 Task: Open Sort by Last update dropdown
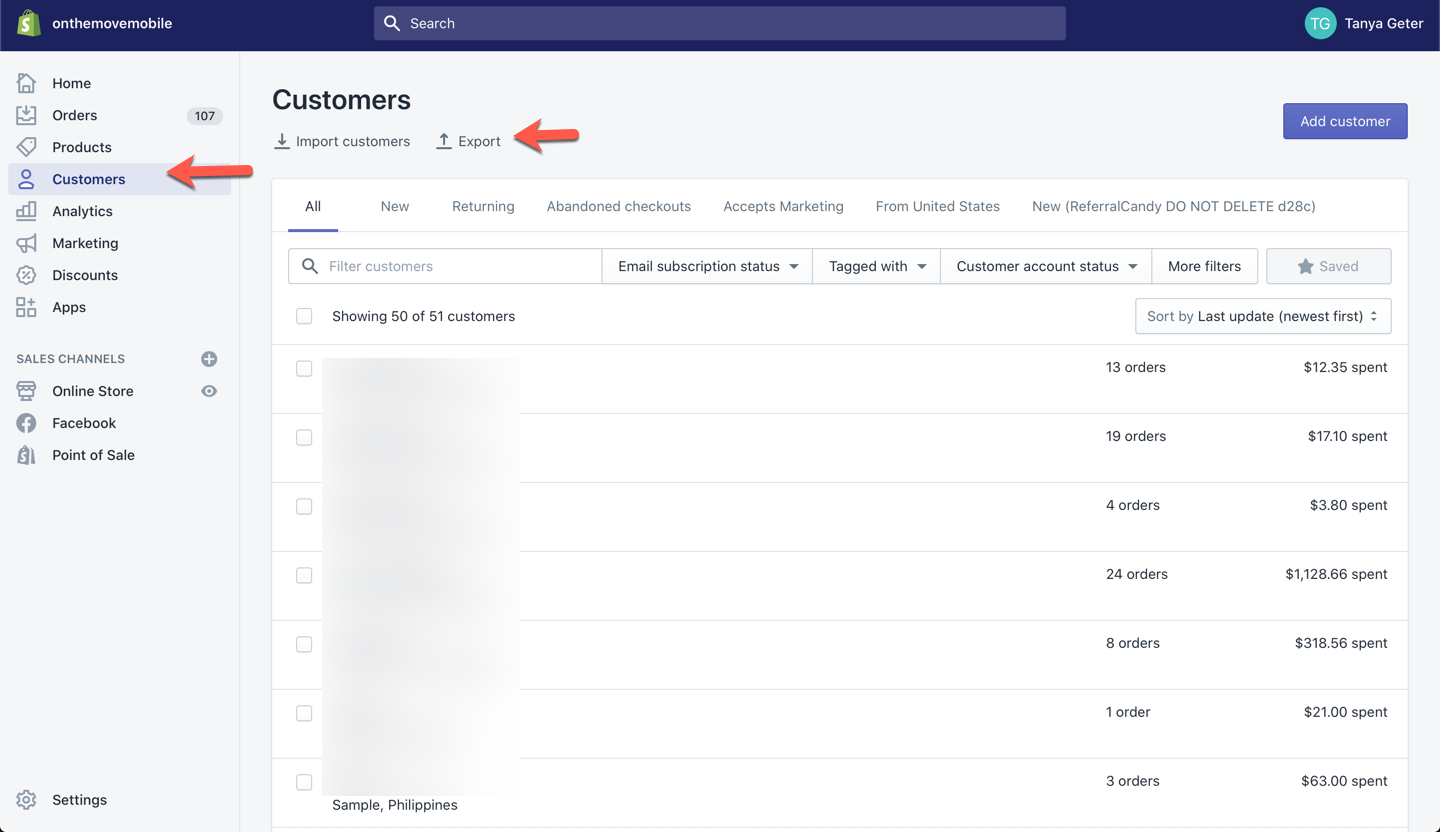click(1263, 316)
